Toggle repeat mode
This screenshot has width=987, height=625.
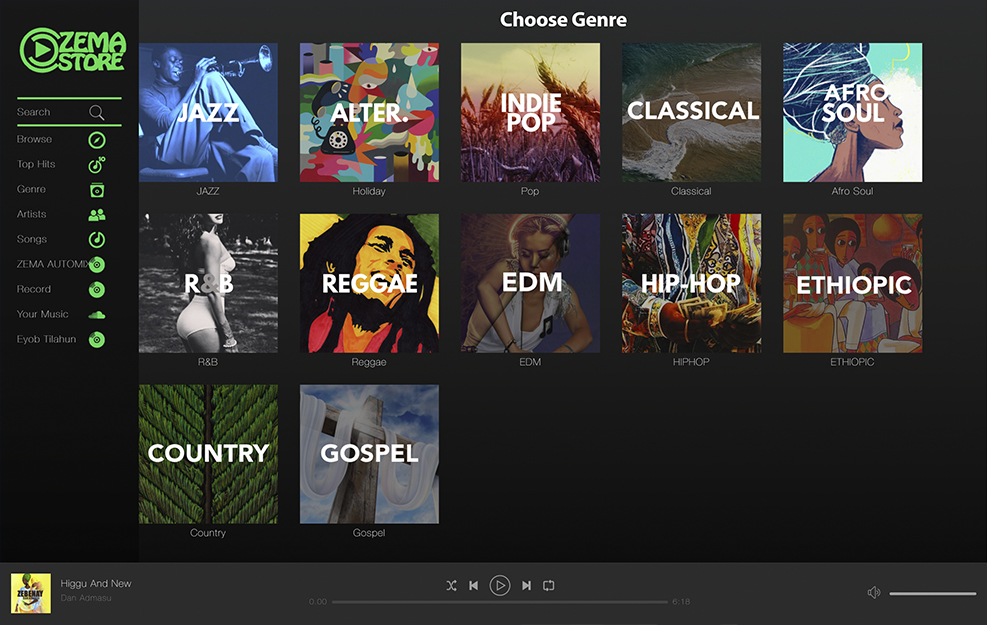549,586
